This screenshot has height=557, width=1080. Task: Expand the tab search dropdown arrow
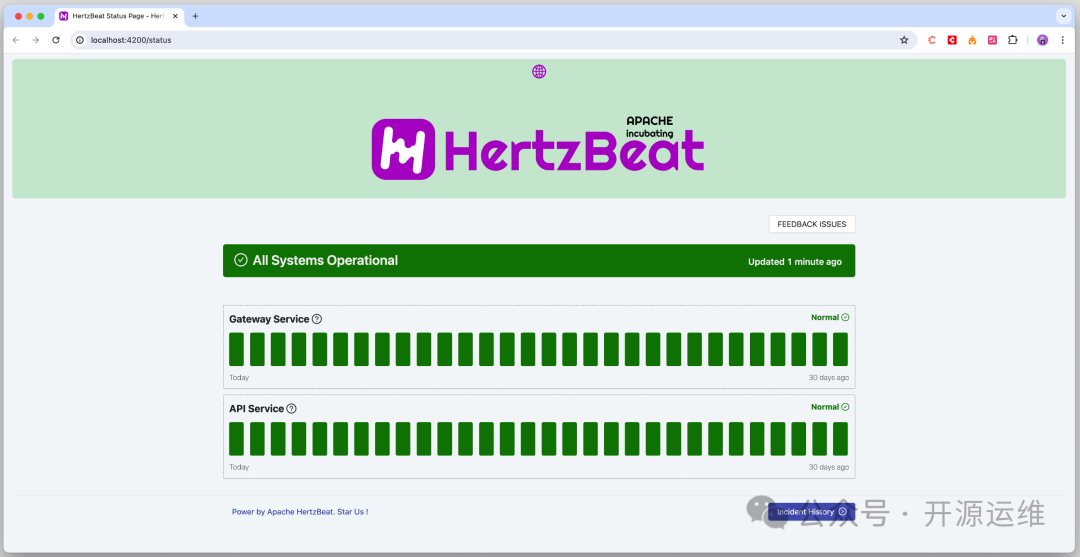[x=1063, y=16]
